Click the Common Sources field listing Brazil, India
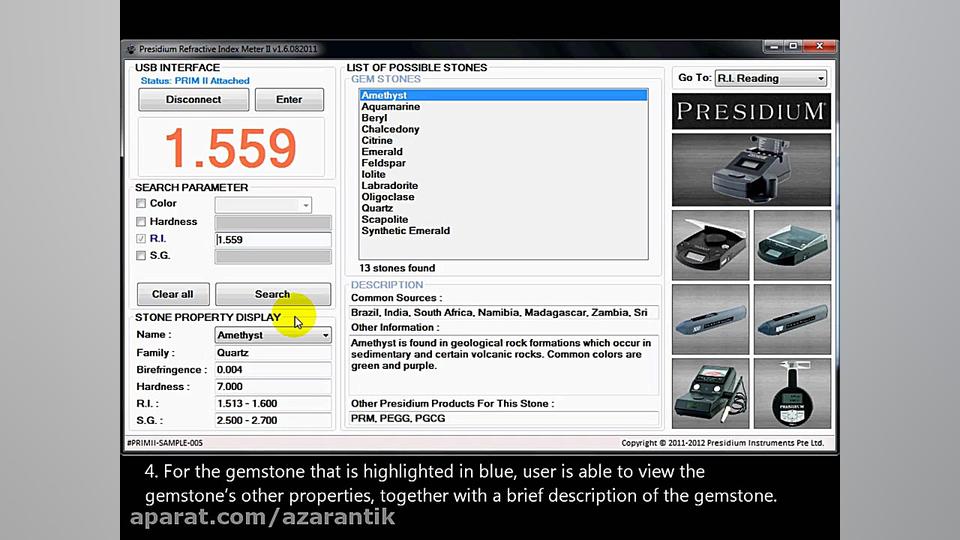The image size is (960, 540). click(x=503, y=312)
